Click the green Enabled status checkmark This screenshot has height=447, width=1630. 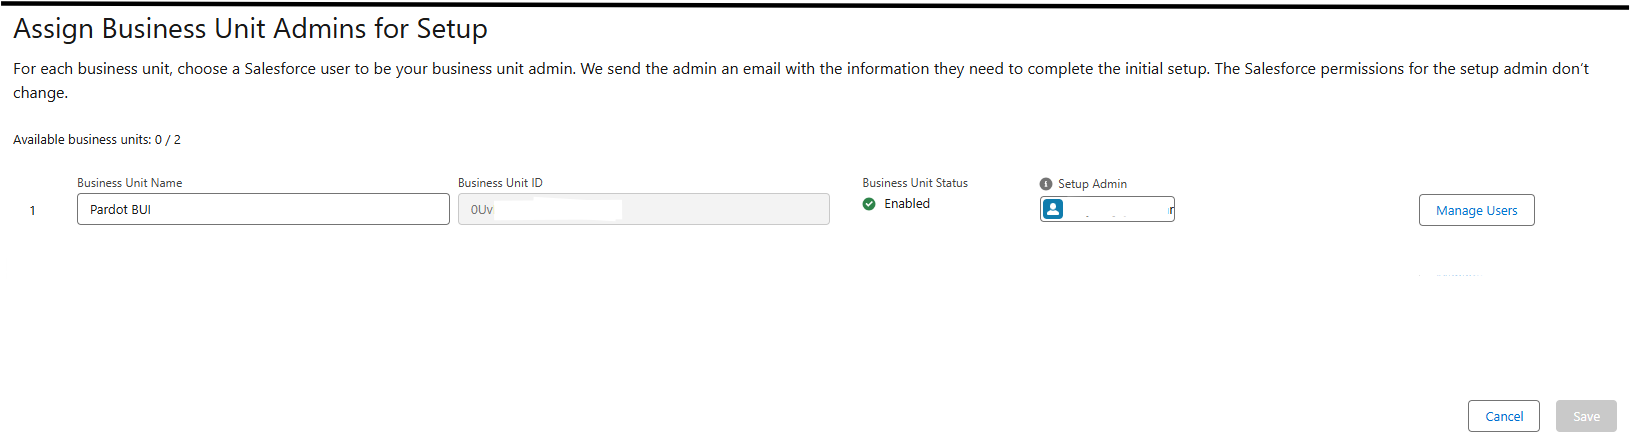click(869, 204)
